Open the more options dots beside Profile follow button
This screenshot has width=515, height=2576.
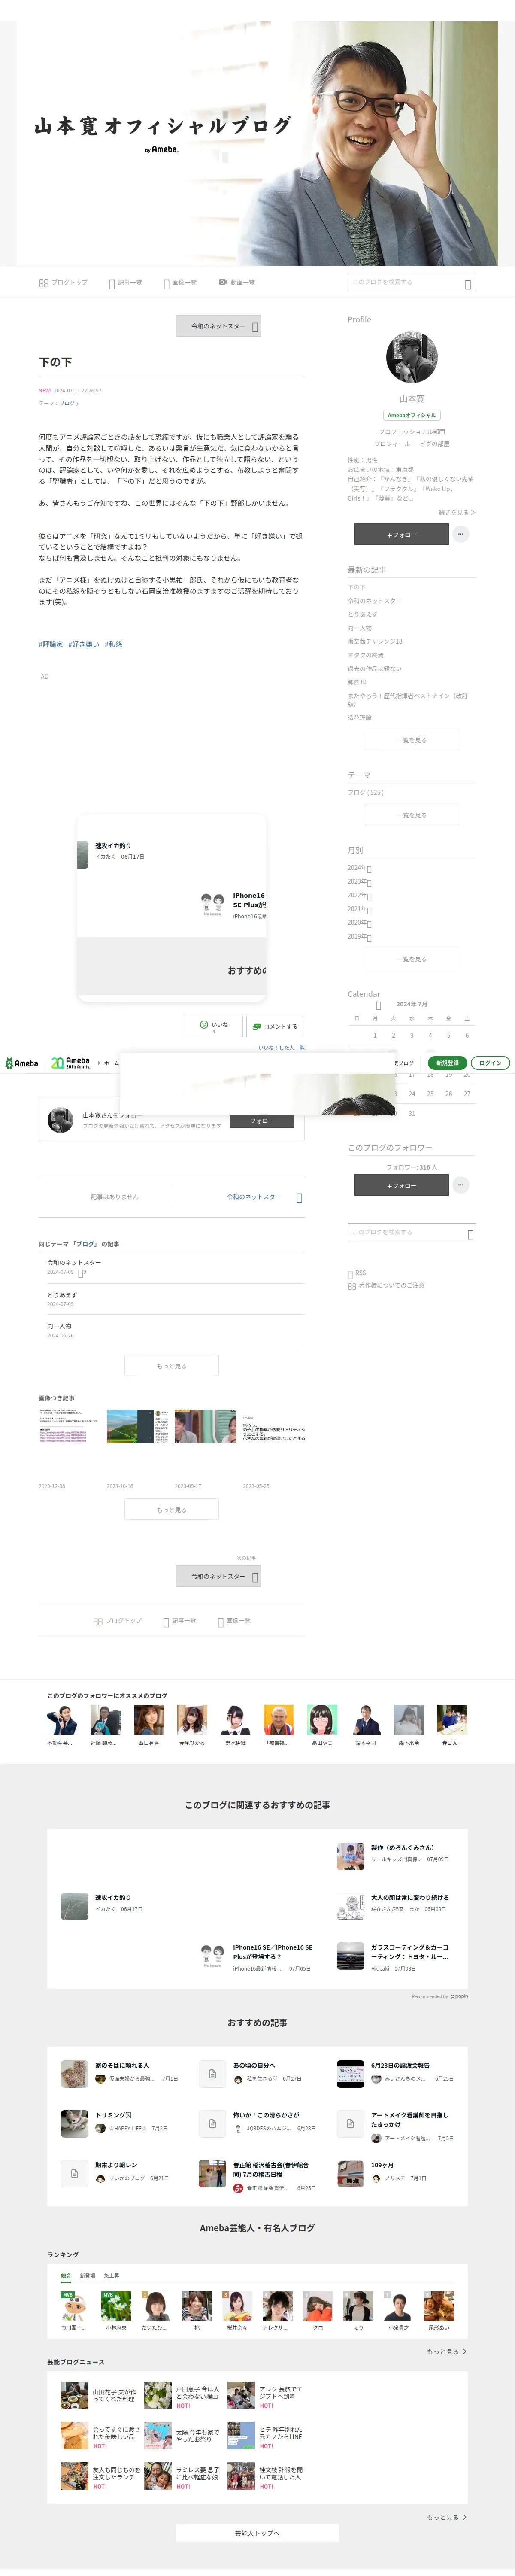460,534
